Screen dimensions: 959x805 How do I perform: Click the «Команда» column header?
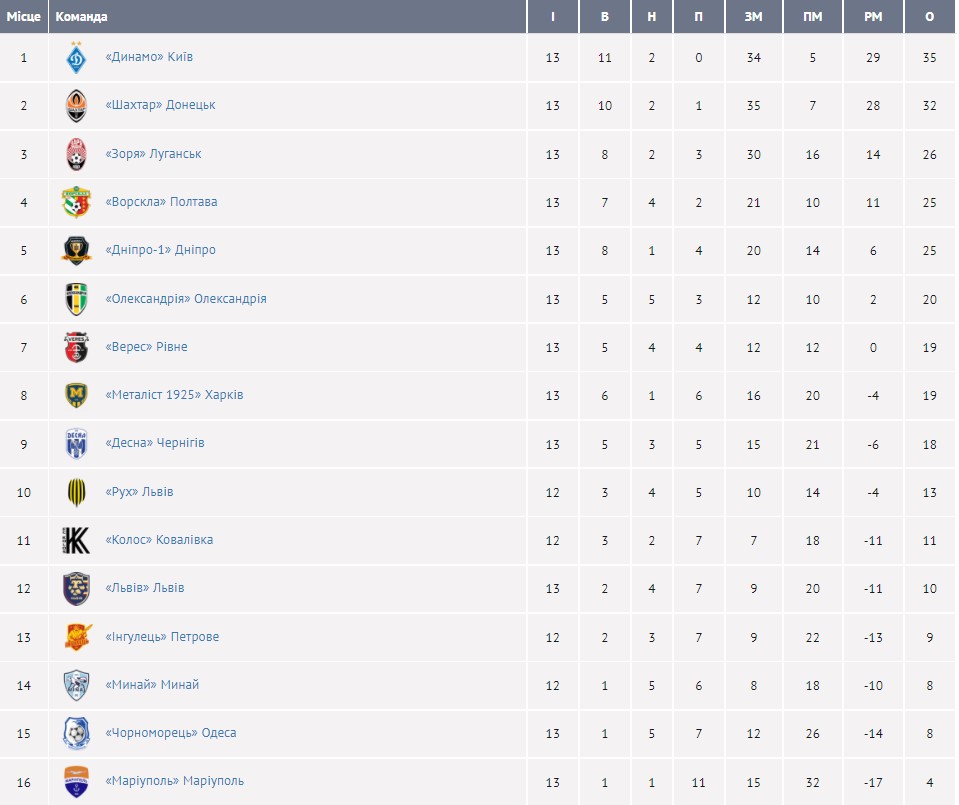(82, 17)
